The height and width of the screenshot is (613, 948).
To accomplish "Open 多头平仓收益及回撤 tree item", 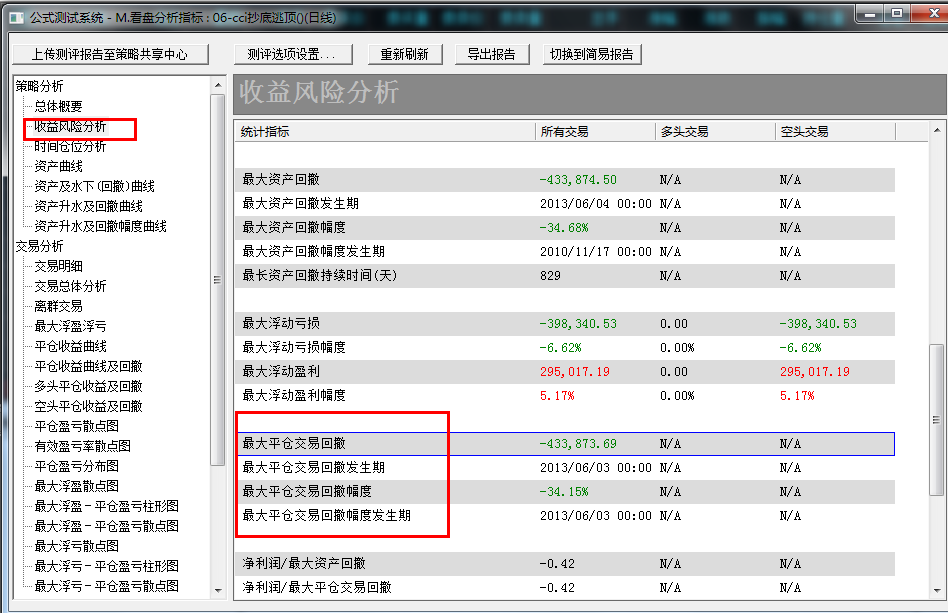I will (88, 386).
